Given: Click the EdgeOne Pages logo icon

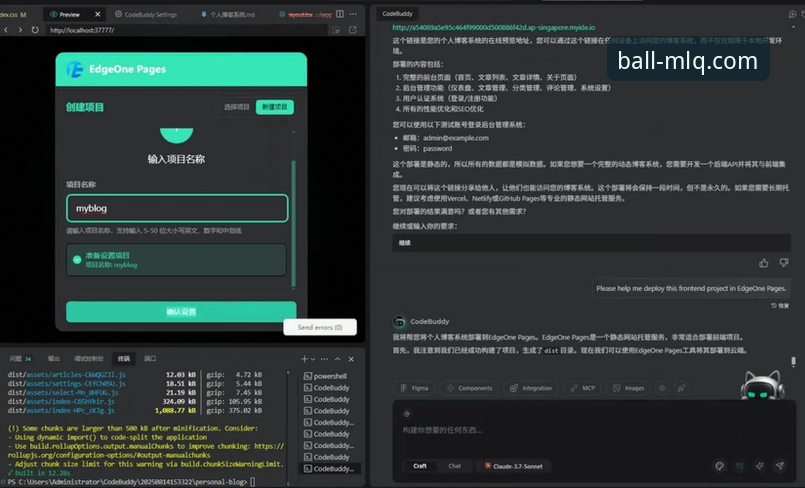Looking at the screenshot, I should click(x=74, y=69).
